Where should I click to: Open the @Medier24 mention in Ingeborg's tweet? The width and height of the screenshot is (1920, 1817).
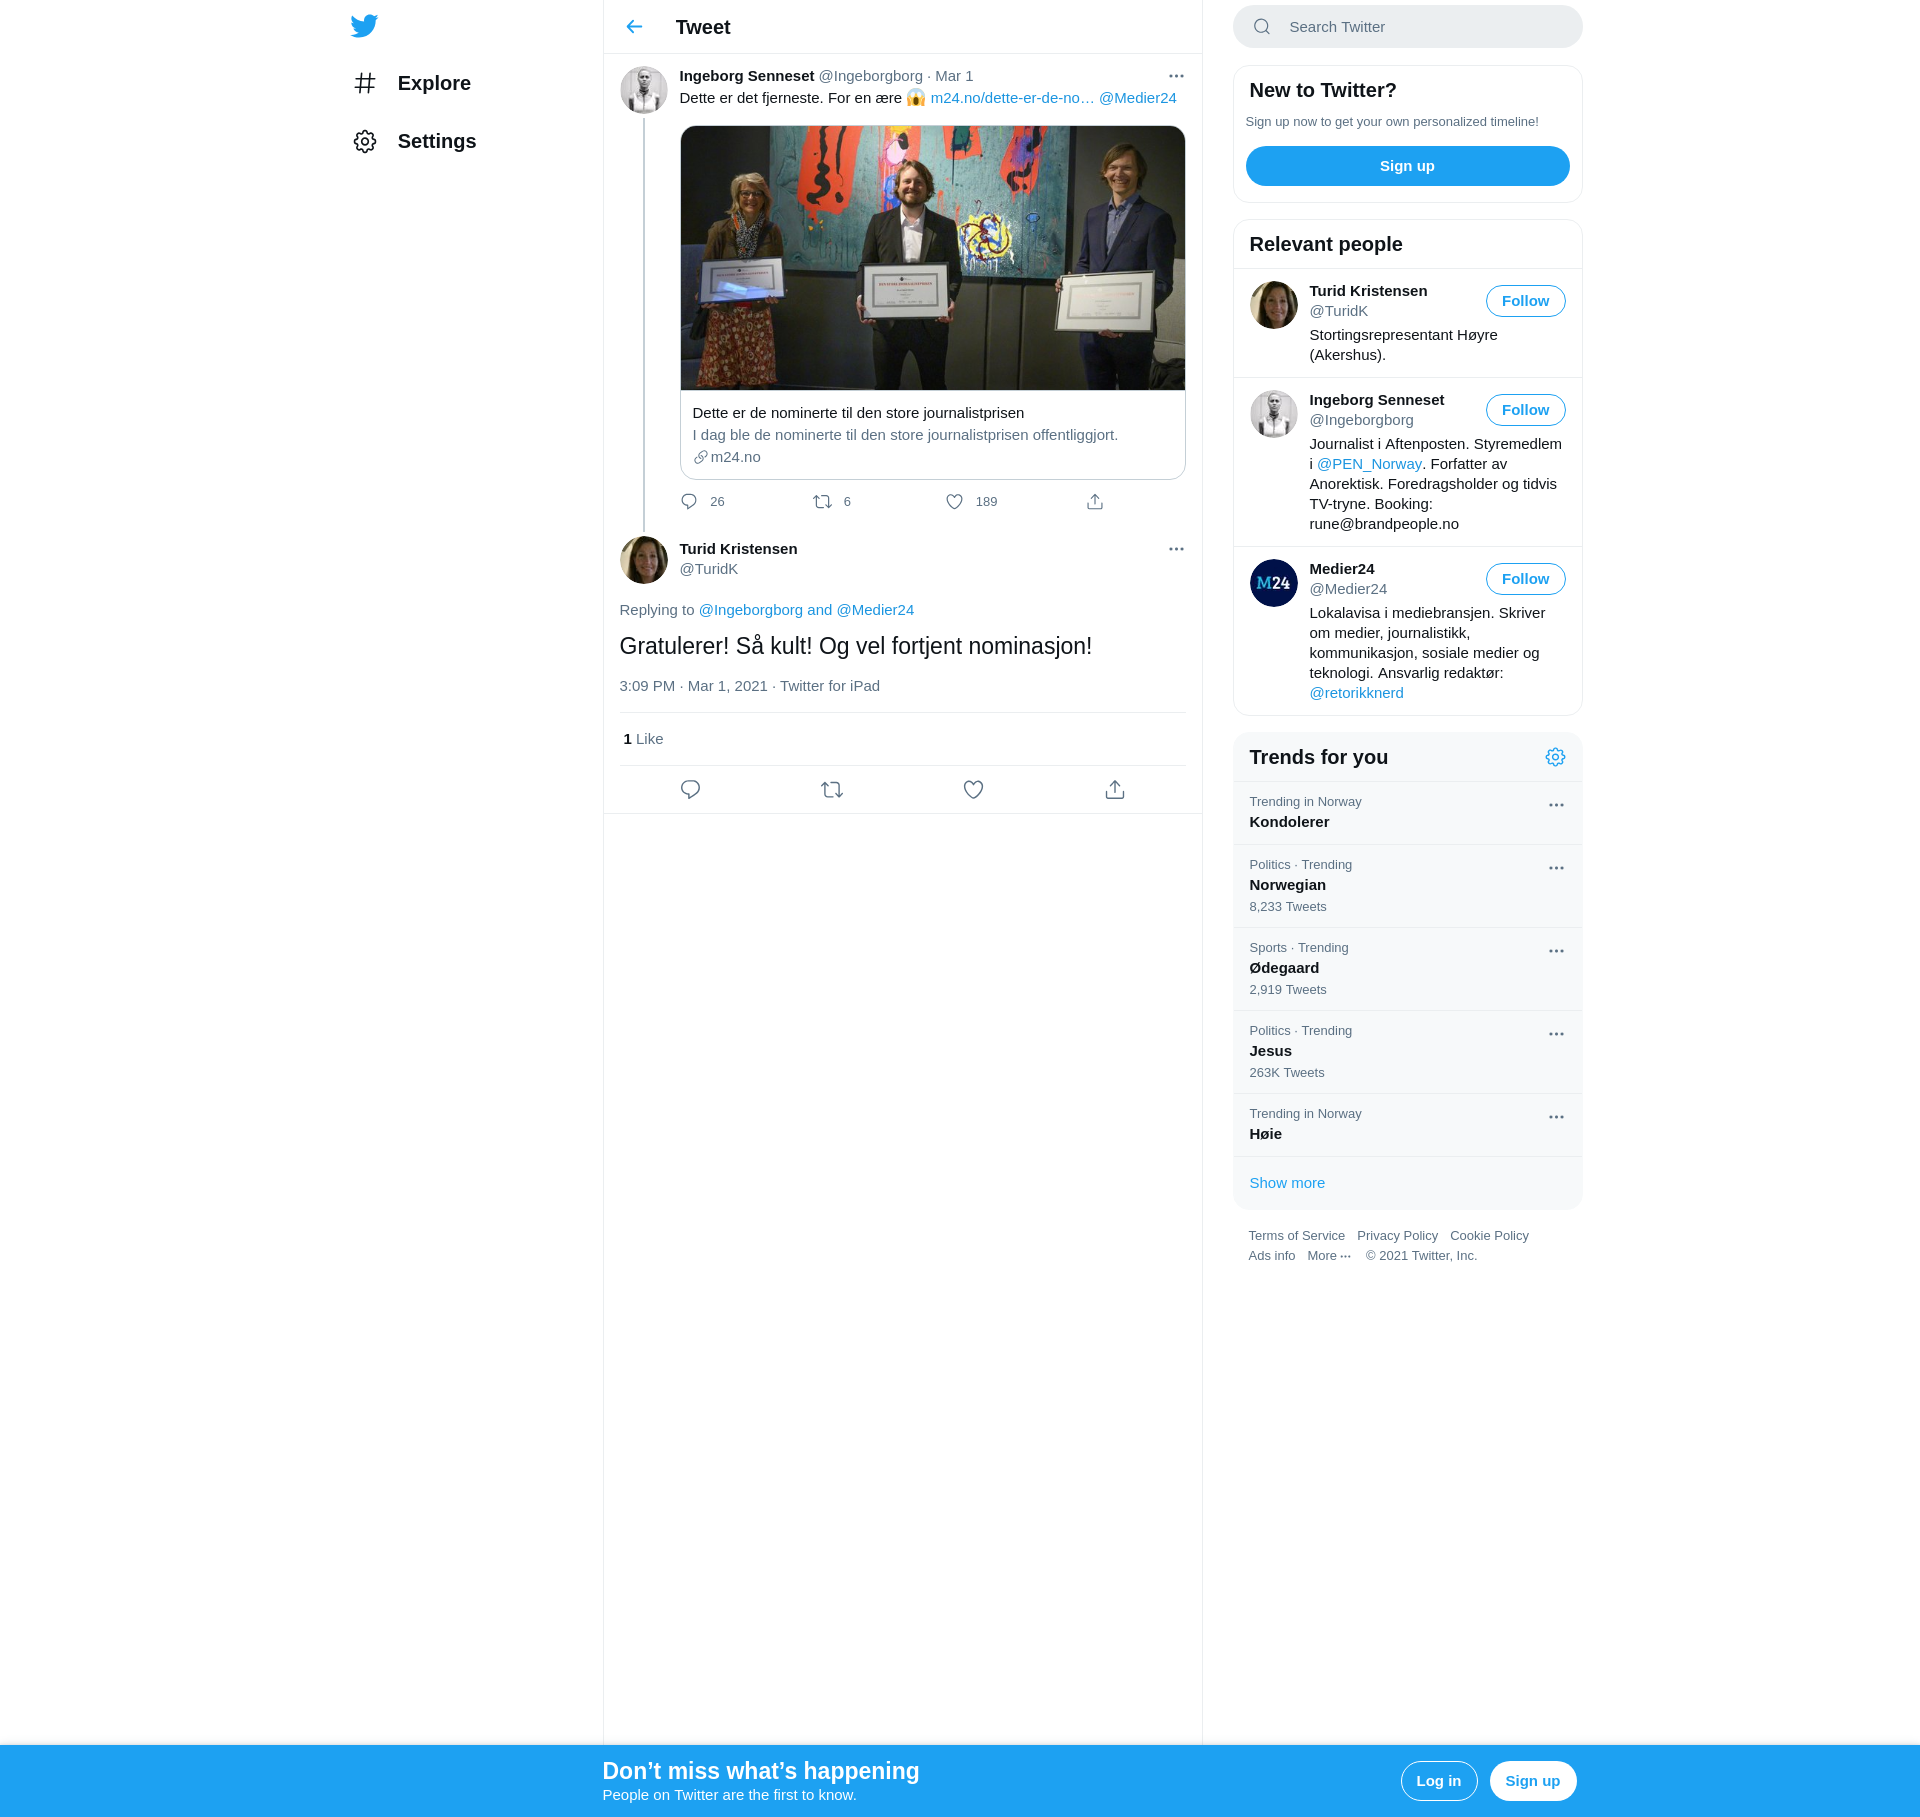coord(1138,98)
